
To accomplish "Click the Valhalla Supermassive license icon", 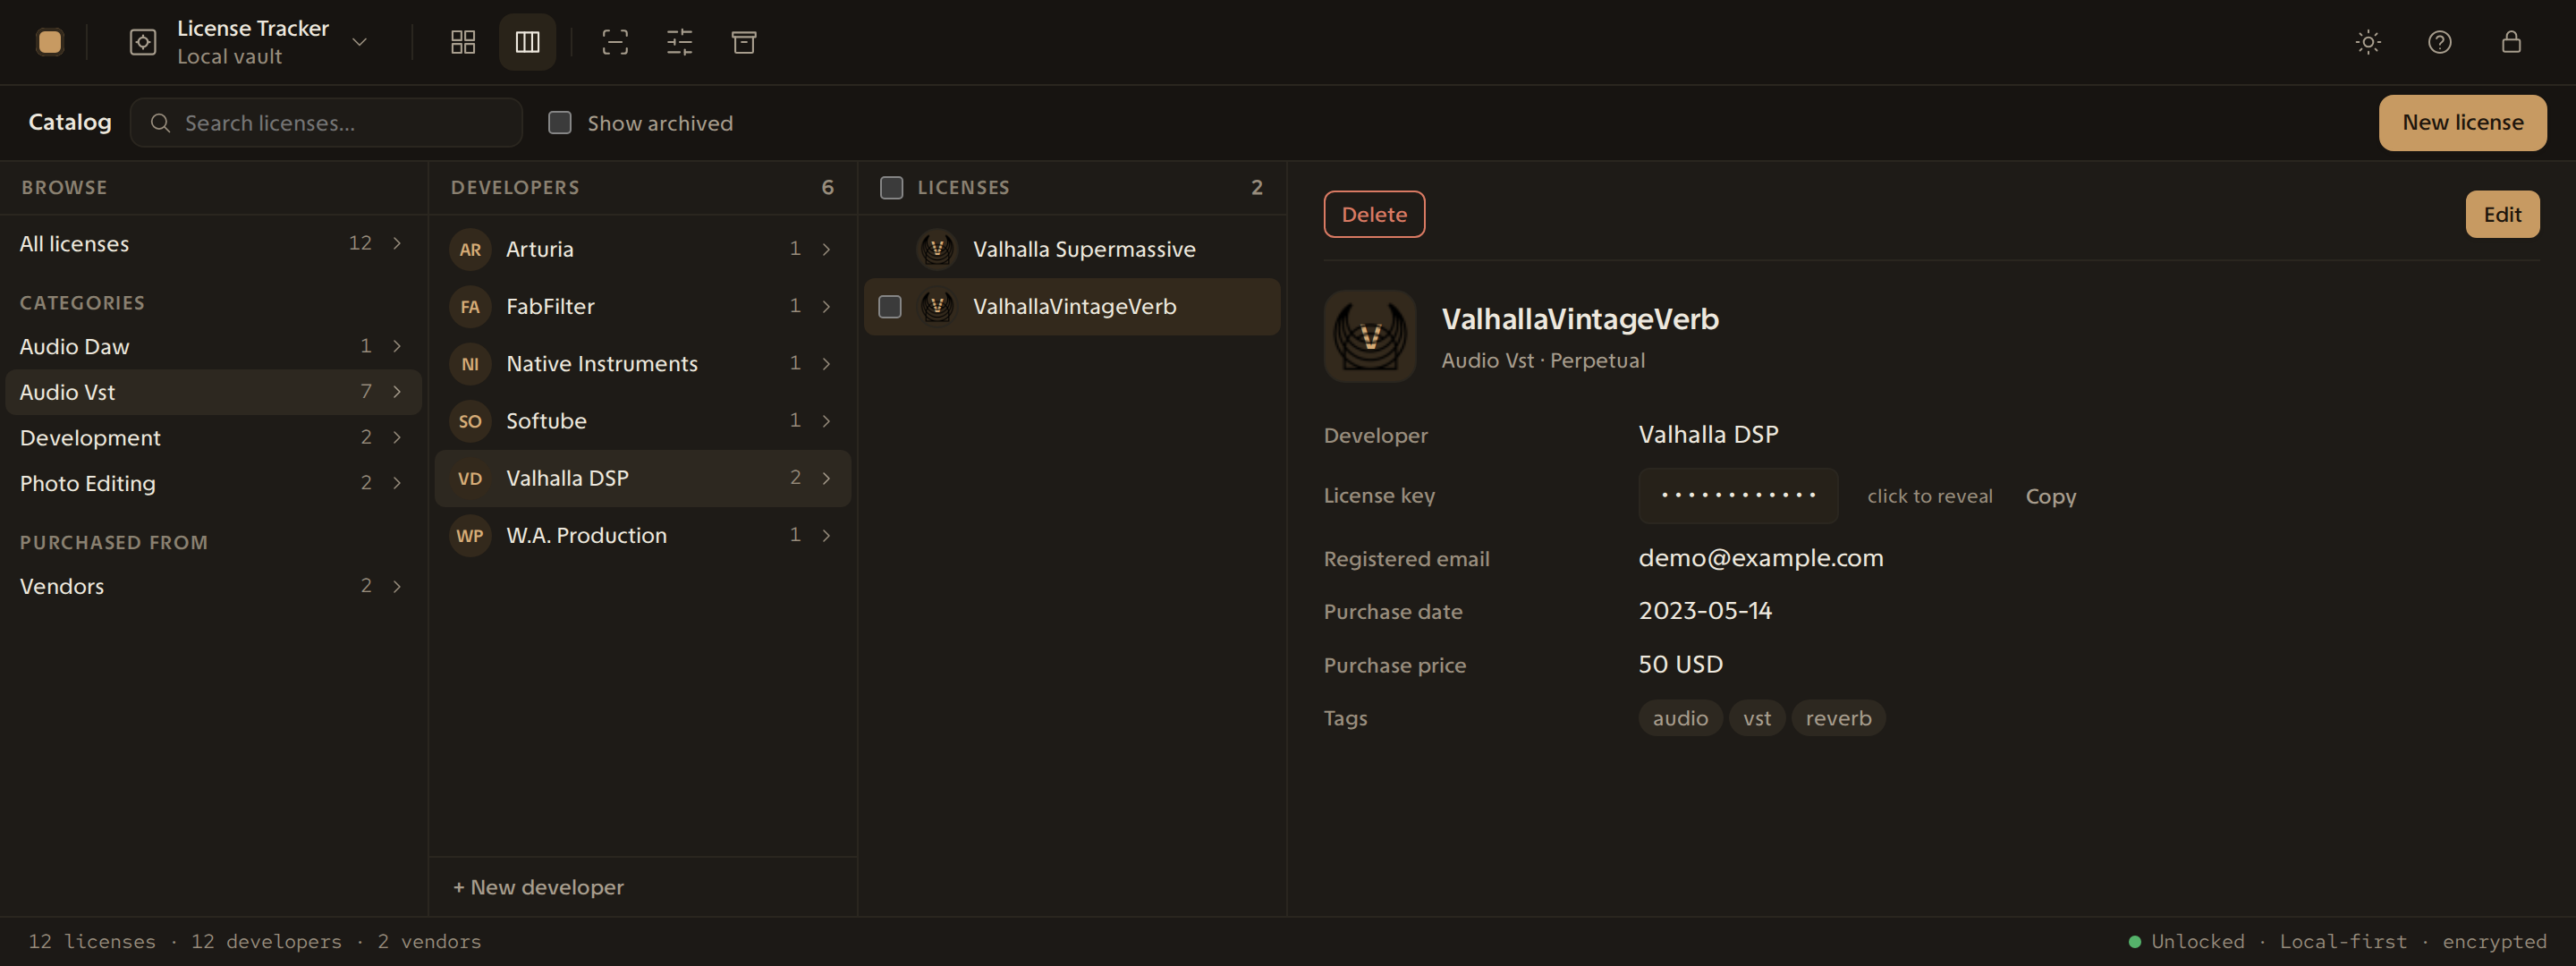I will pos(937,249).
